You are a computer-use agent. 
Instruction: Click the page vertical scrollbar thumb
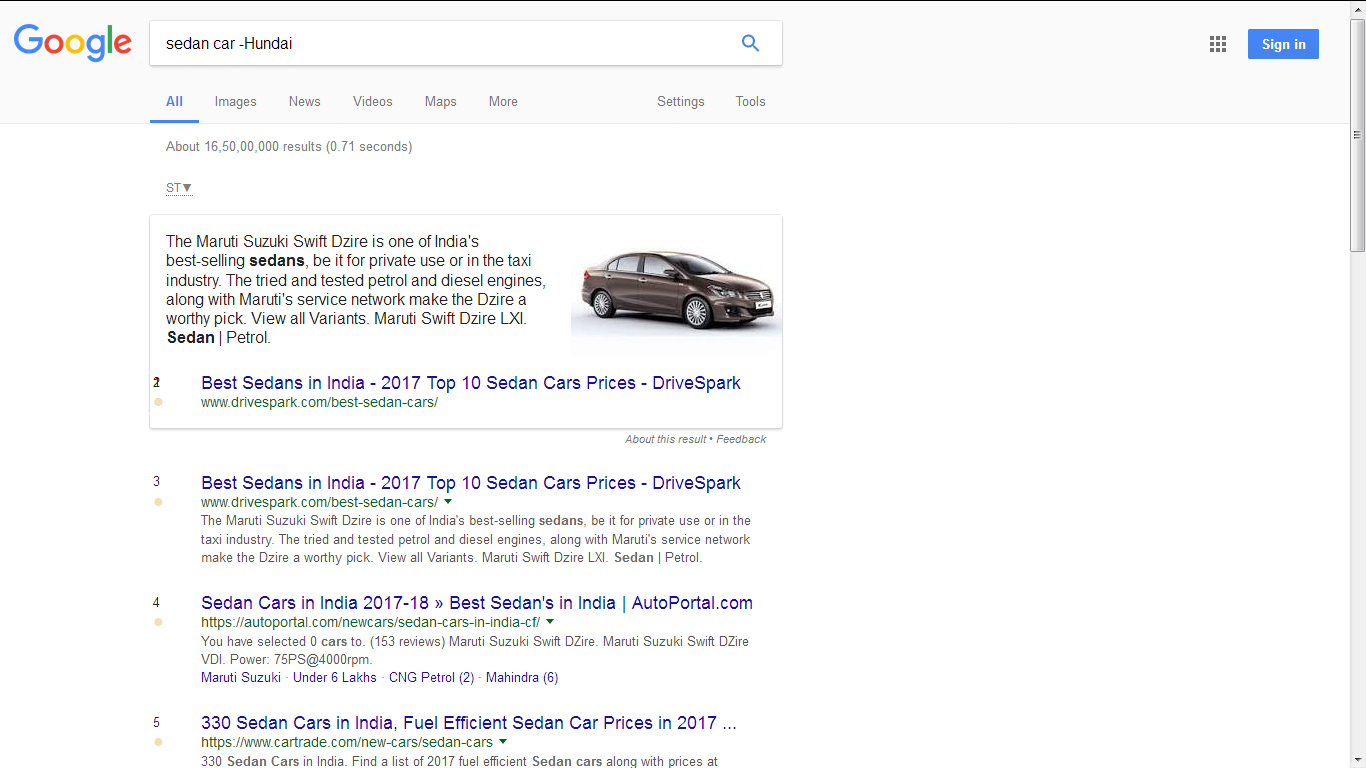pos(1357,133)
